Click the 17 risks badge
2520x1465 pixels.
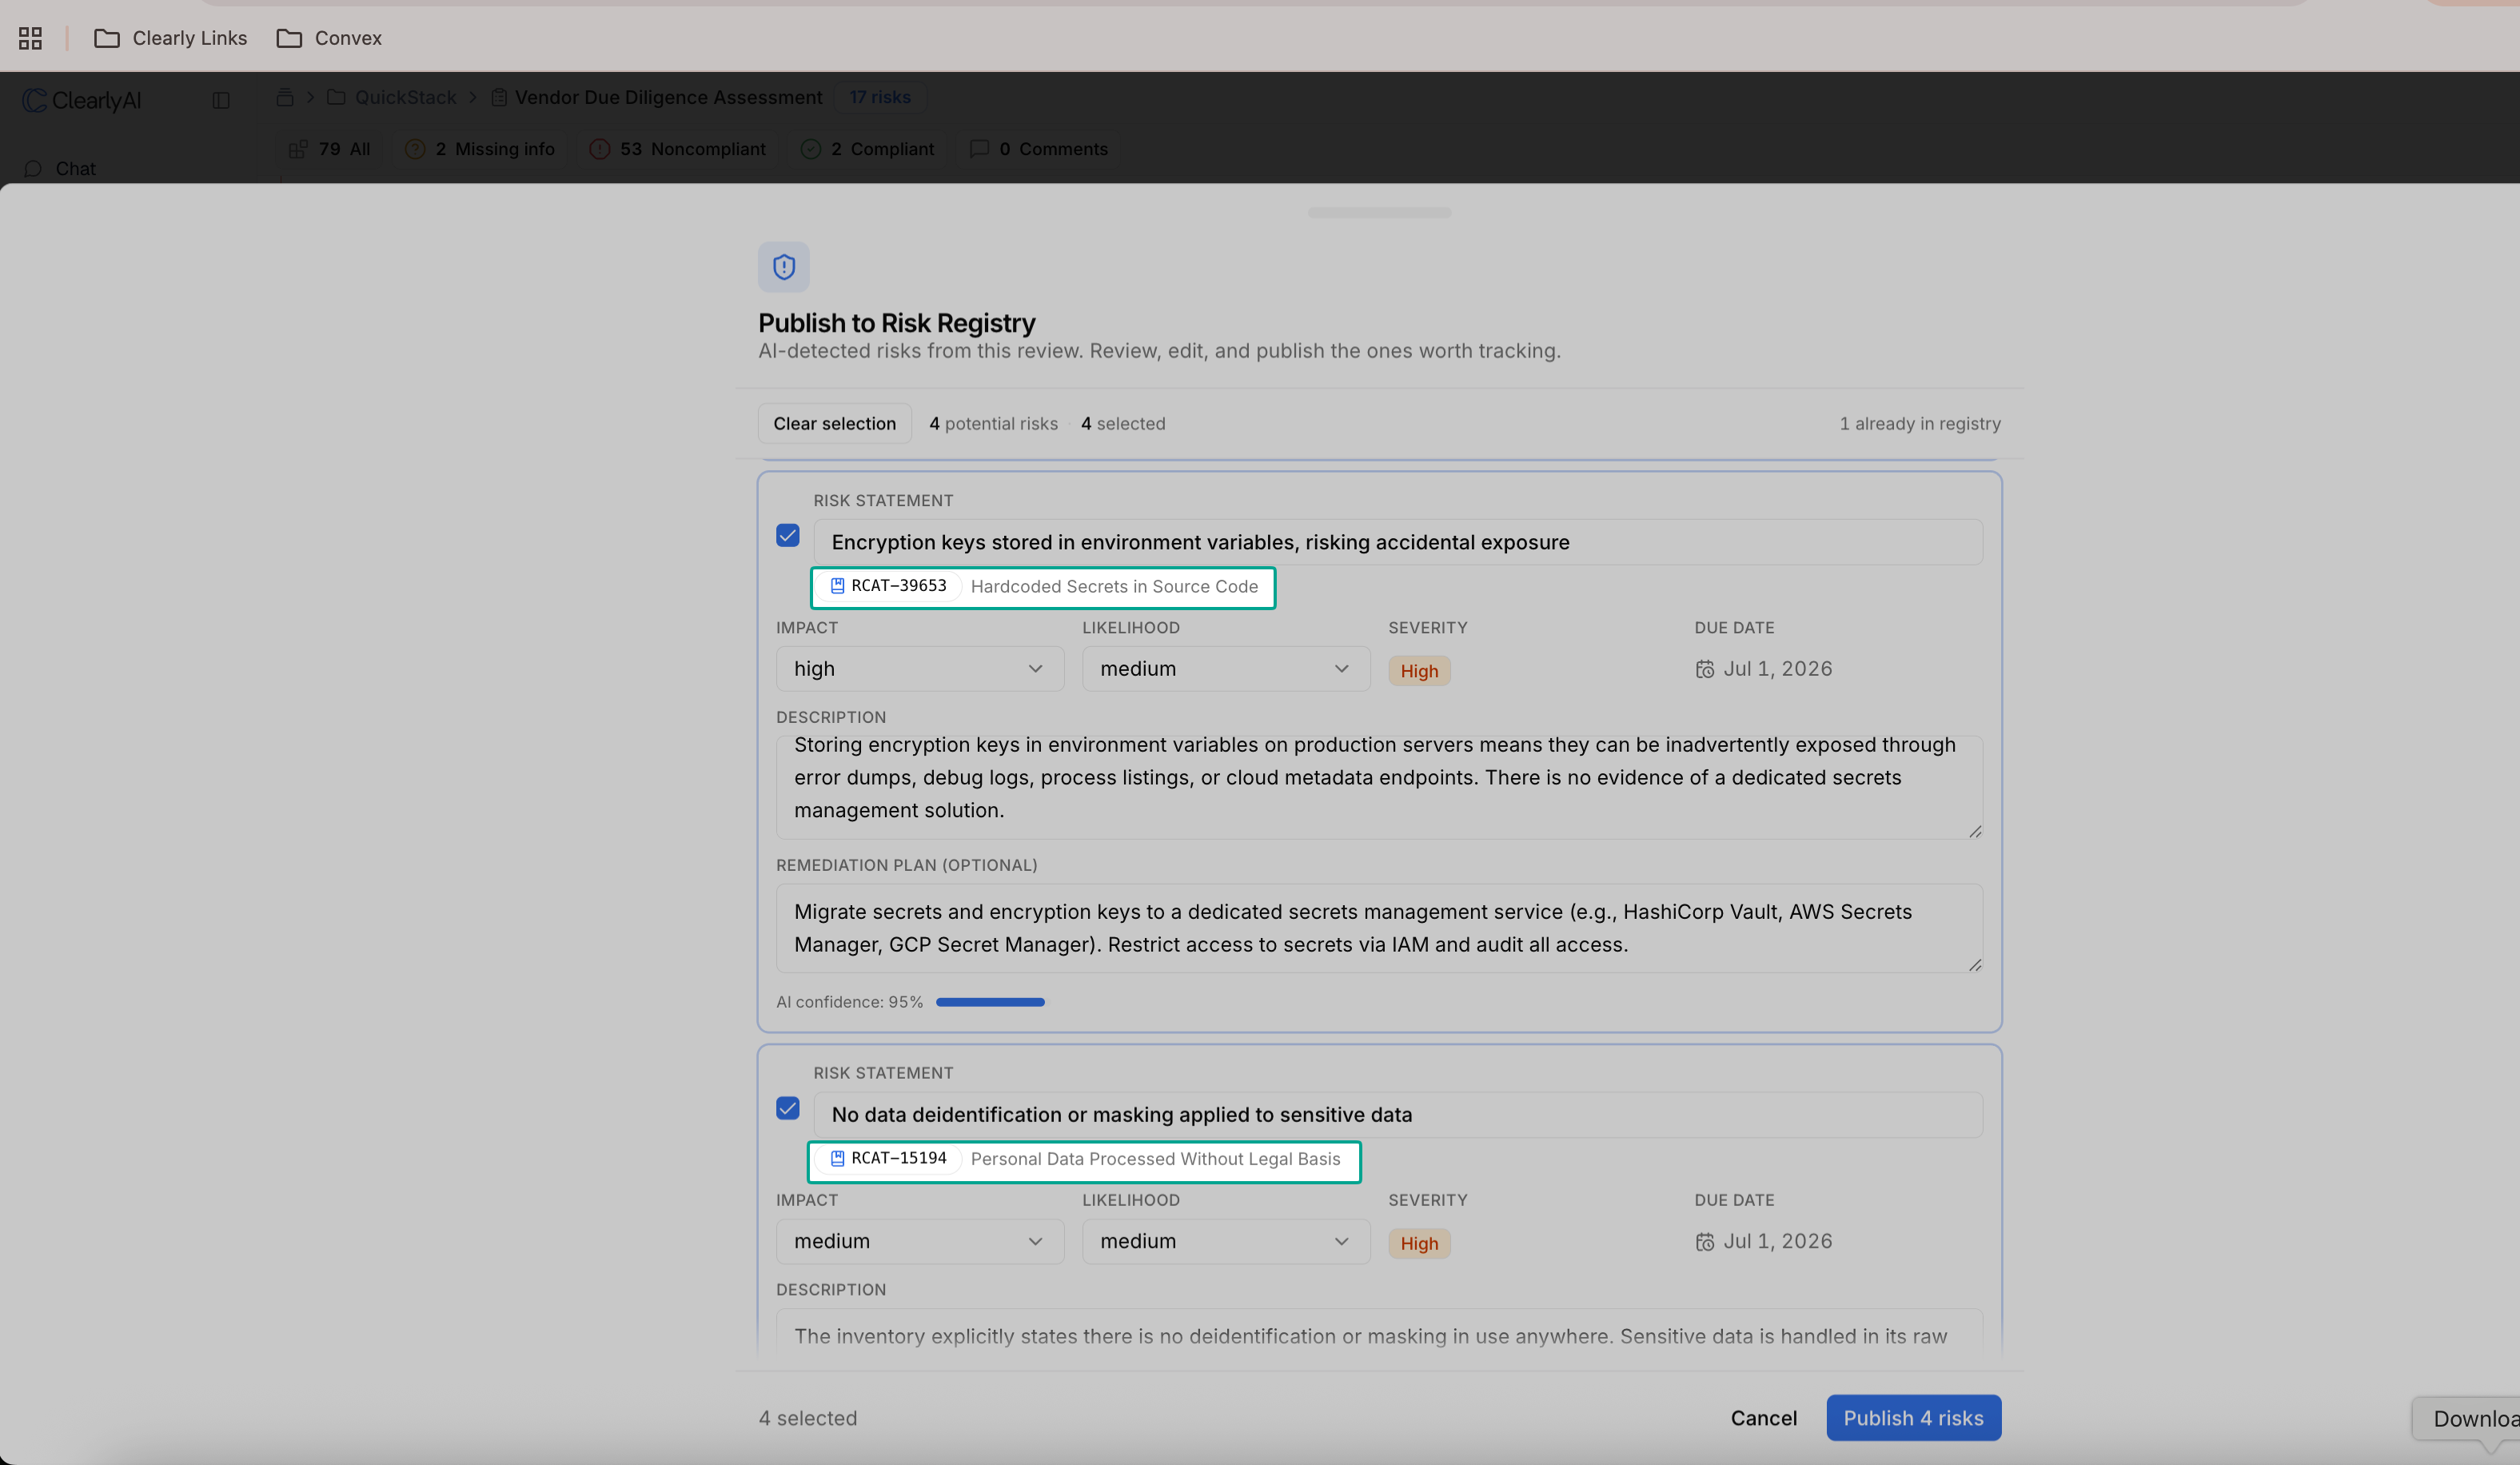click(x=880, y=97)
